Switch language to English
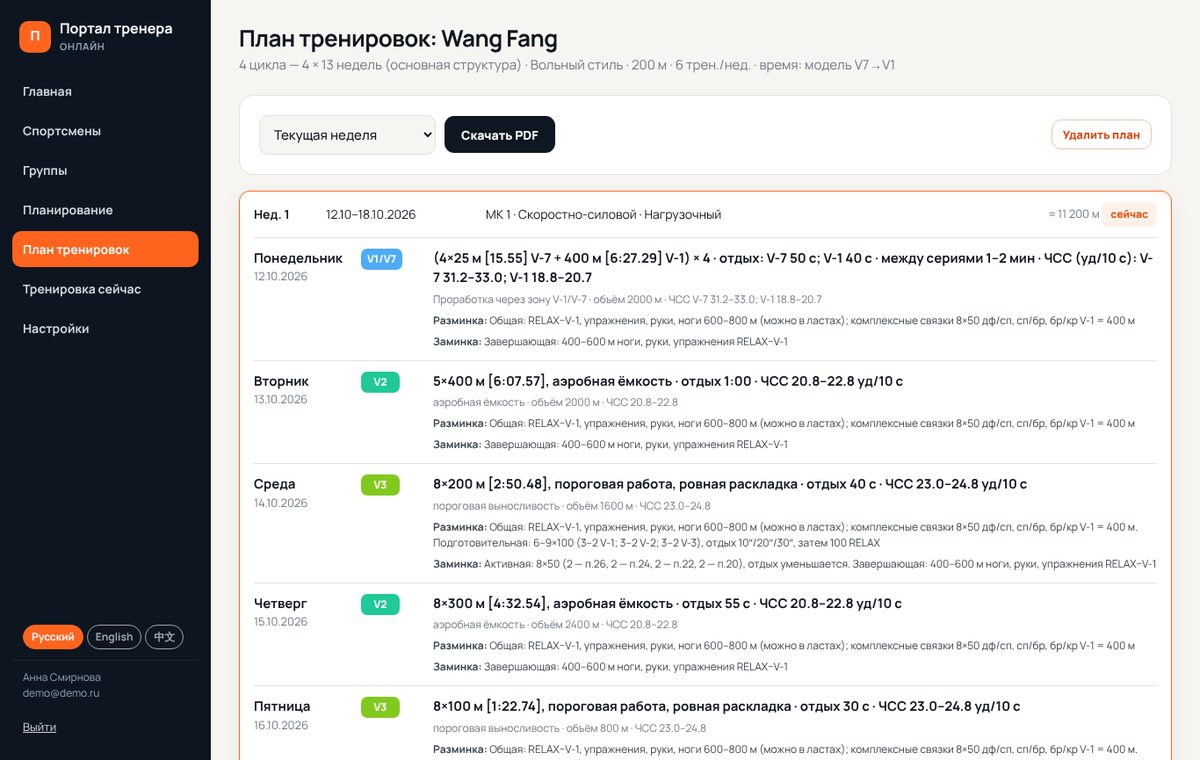The height and width of the screenshot is (760, 1200). pyautogui.click(x=114, y=637)
